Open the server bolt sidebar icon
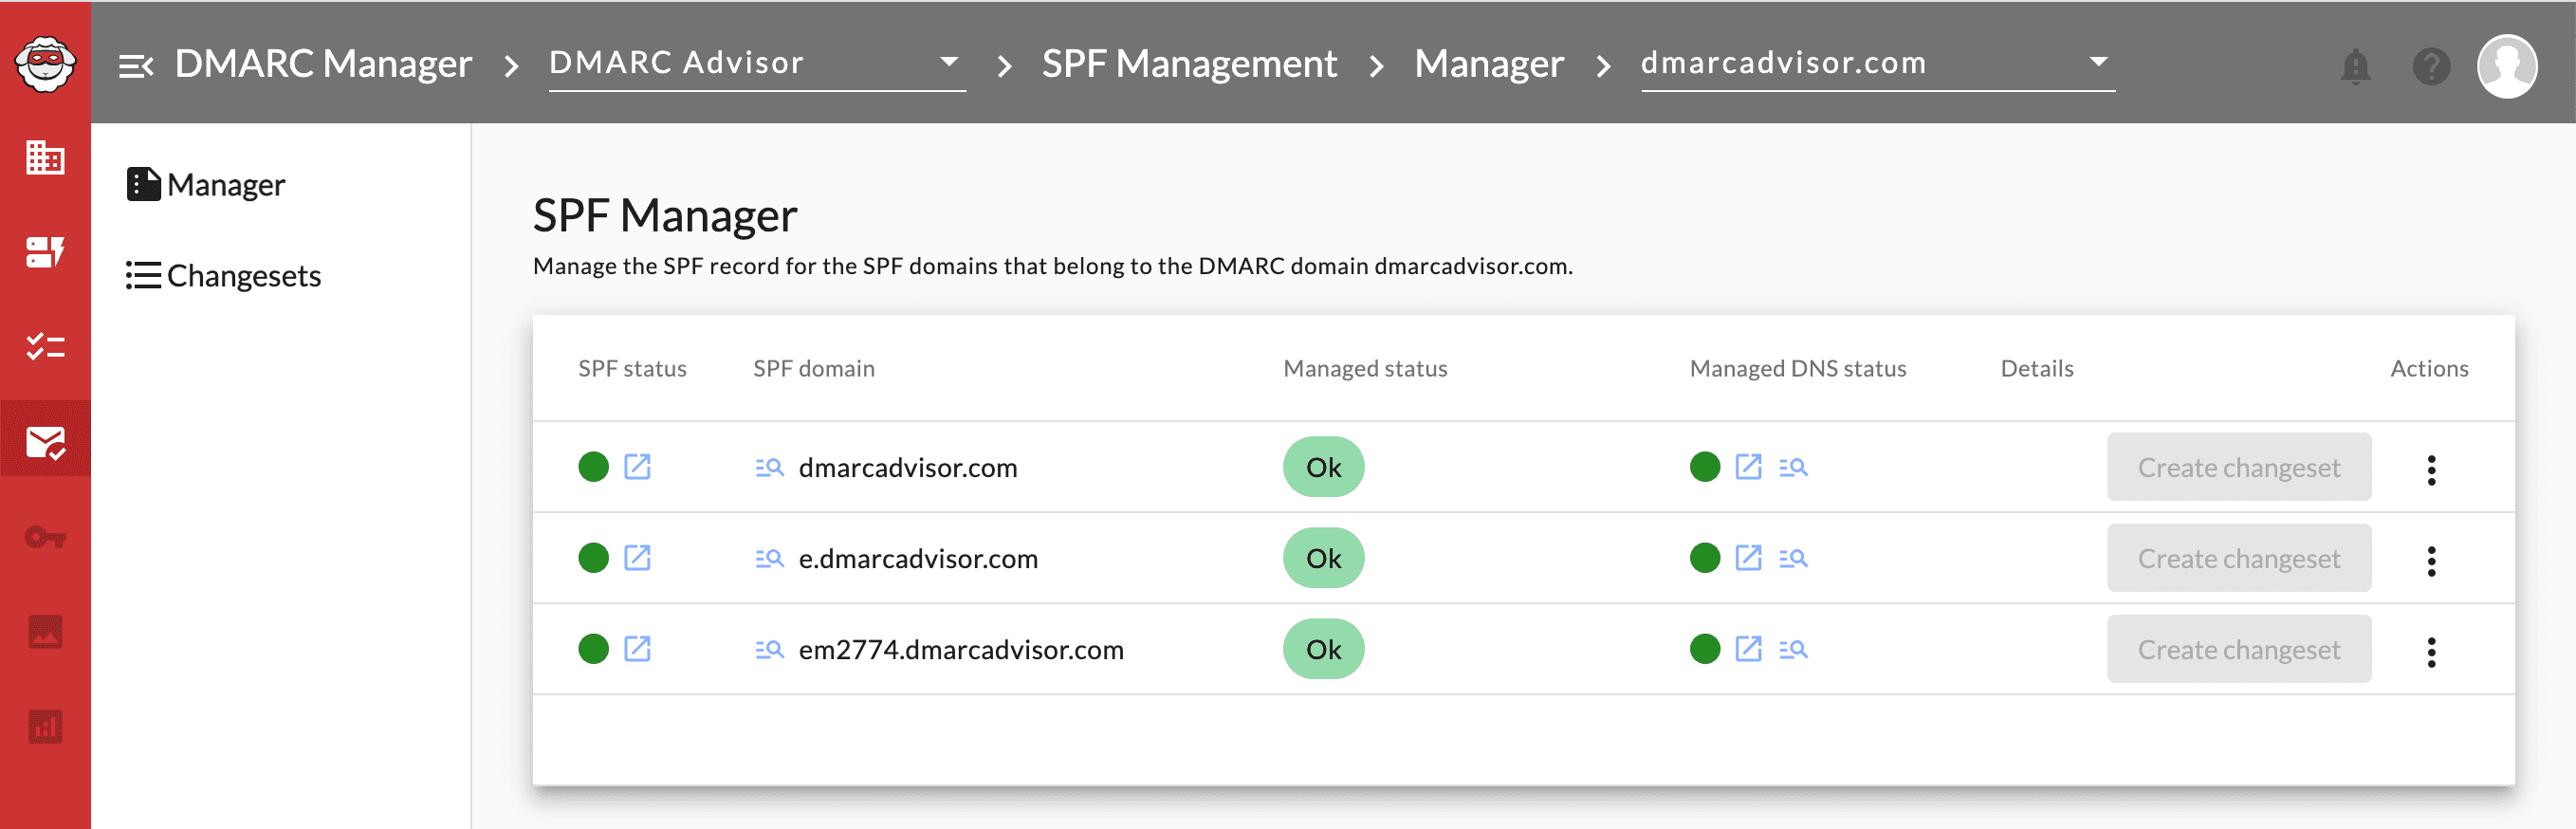 coord(45,251)
